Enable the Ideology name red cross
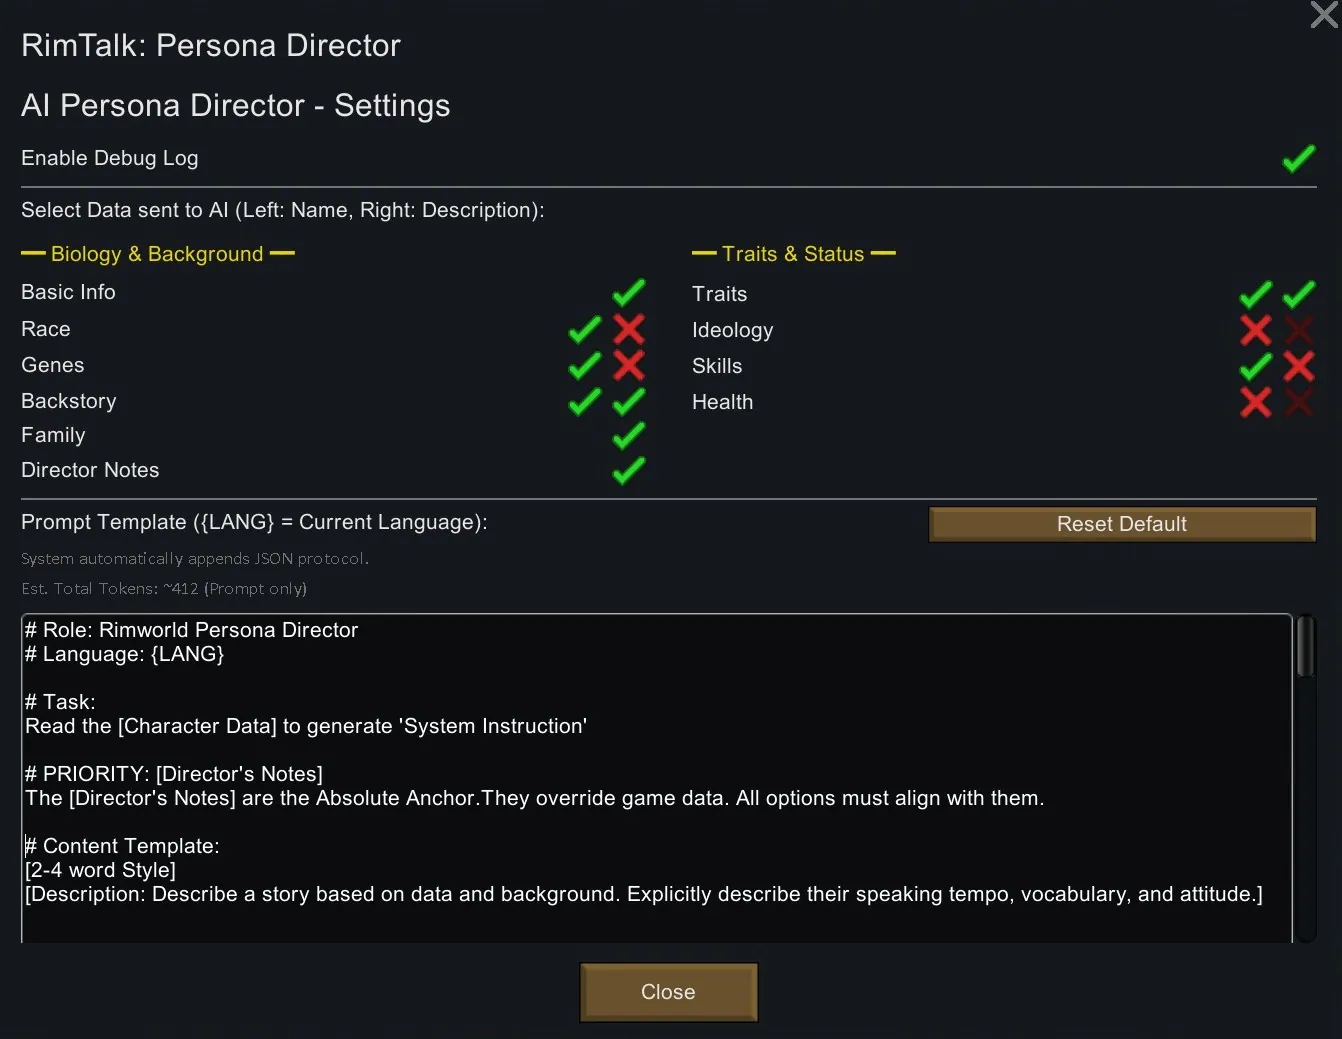 tap(1255, 330)
